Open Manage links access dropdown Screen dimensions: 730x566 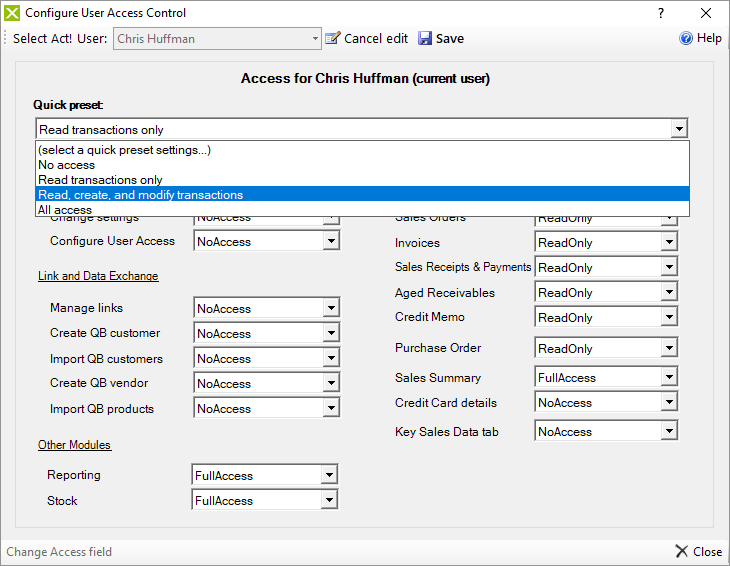331,308
